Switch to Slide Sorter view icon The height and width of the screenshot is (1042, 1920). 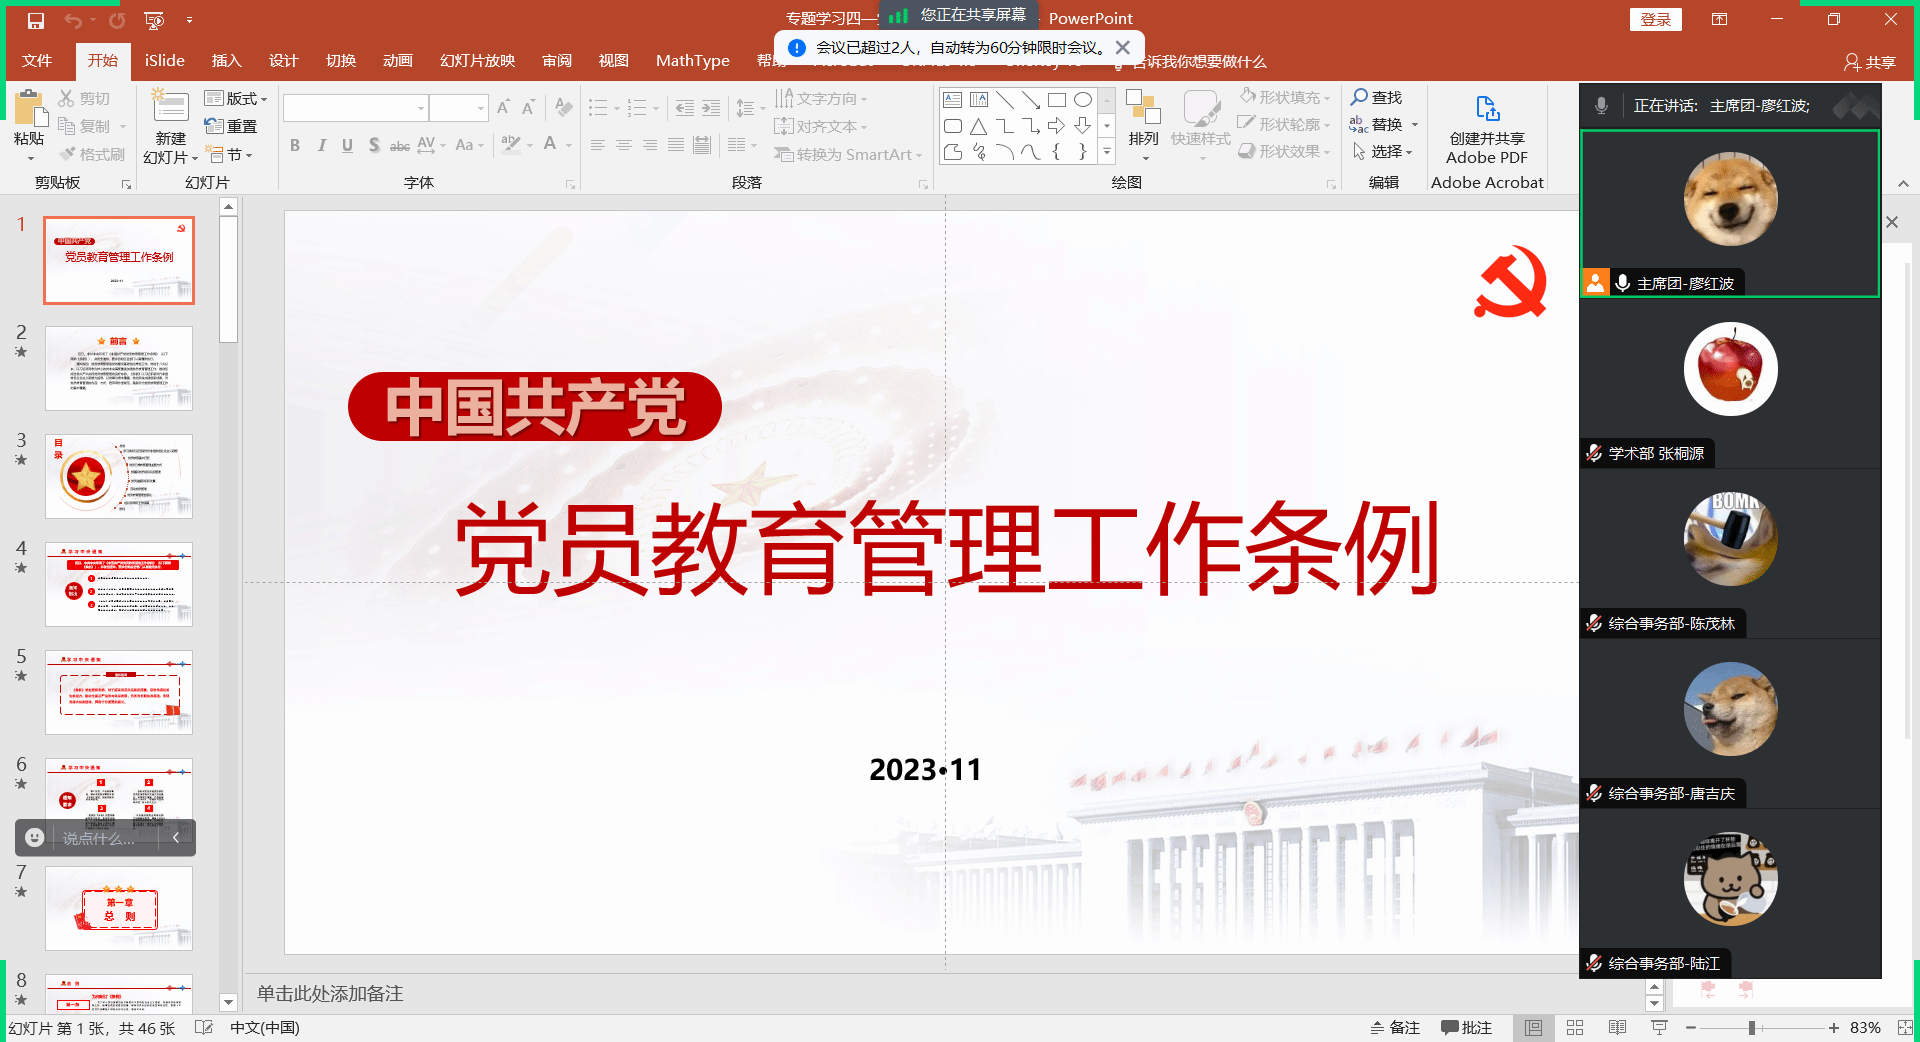[1575, 1028]
